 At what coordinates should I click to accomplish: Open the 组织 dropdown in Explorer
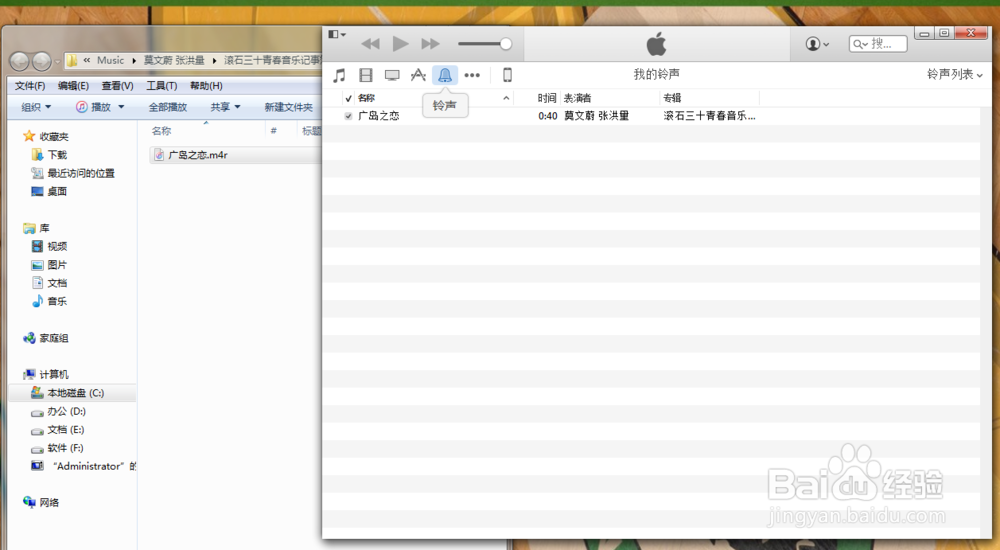coord(36,107)
